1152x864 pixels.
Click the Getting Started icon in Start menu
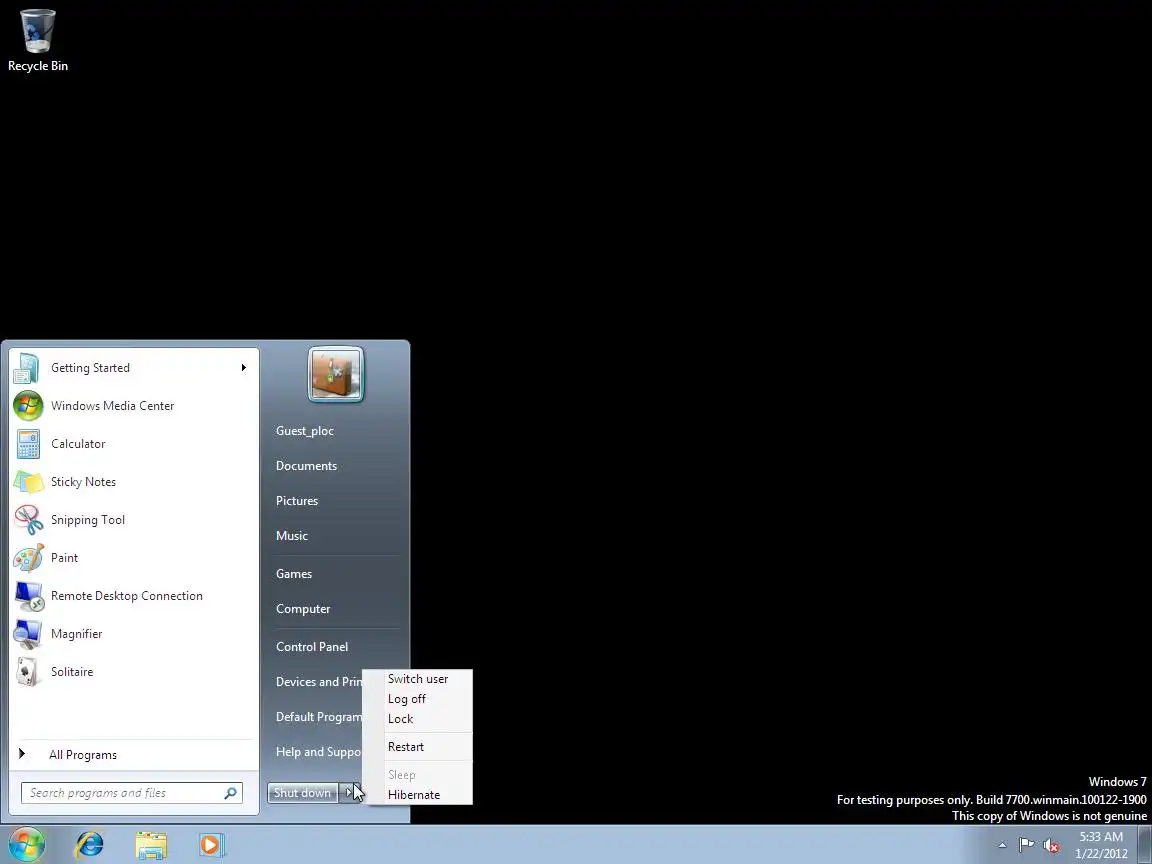pyautogui.click(x=27, y=368)
